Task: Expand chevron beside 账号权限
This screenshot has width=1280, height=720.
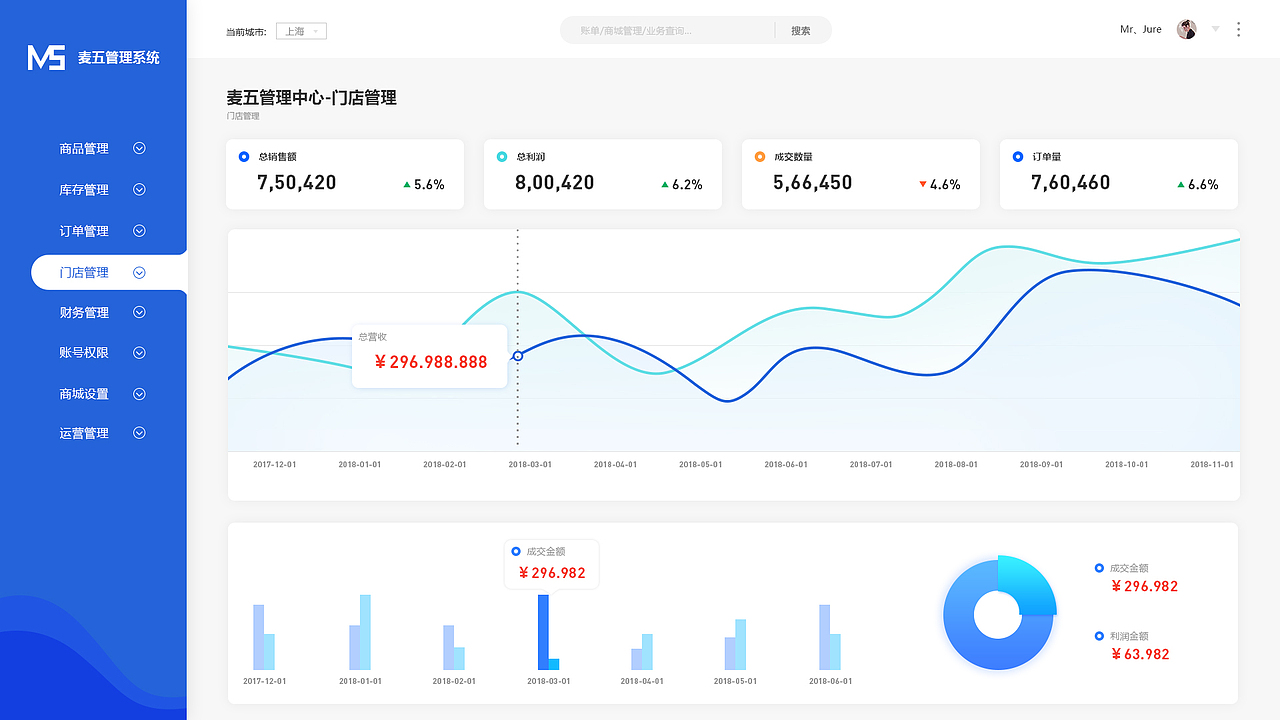Action: (140, 352)
